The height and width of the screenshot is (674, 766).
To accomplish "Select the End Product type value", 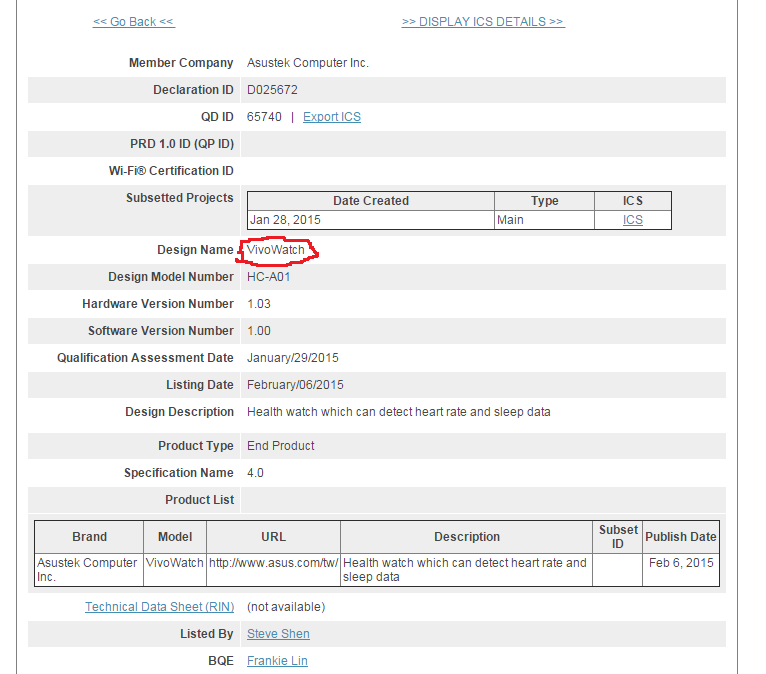I will (281, 446).
